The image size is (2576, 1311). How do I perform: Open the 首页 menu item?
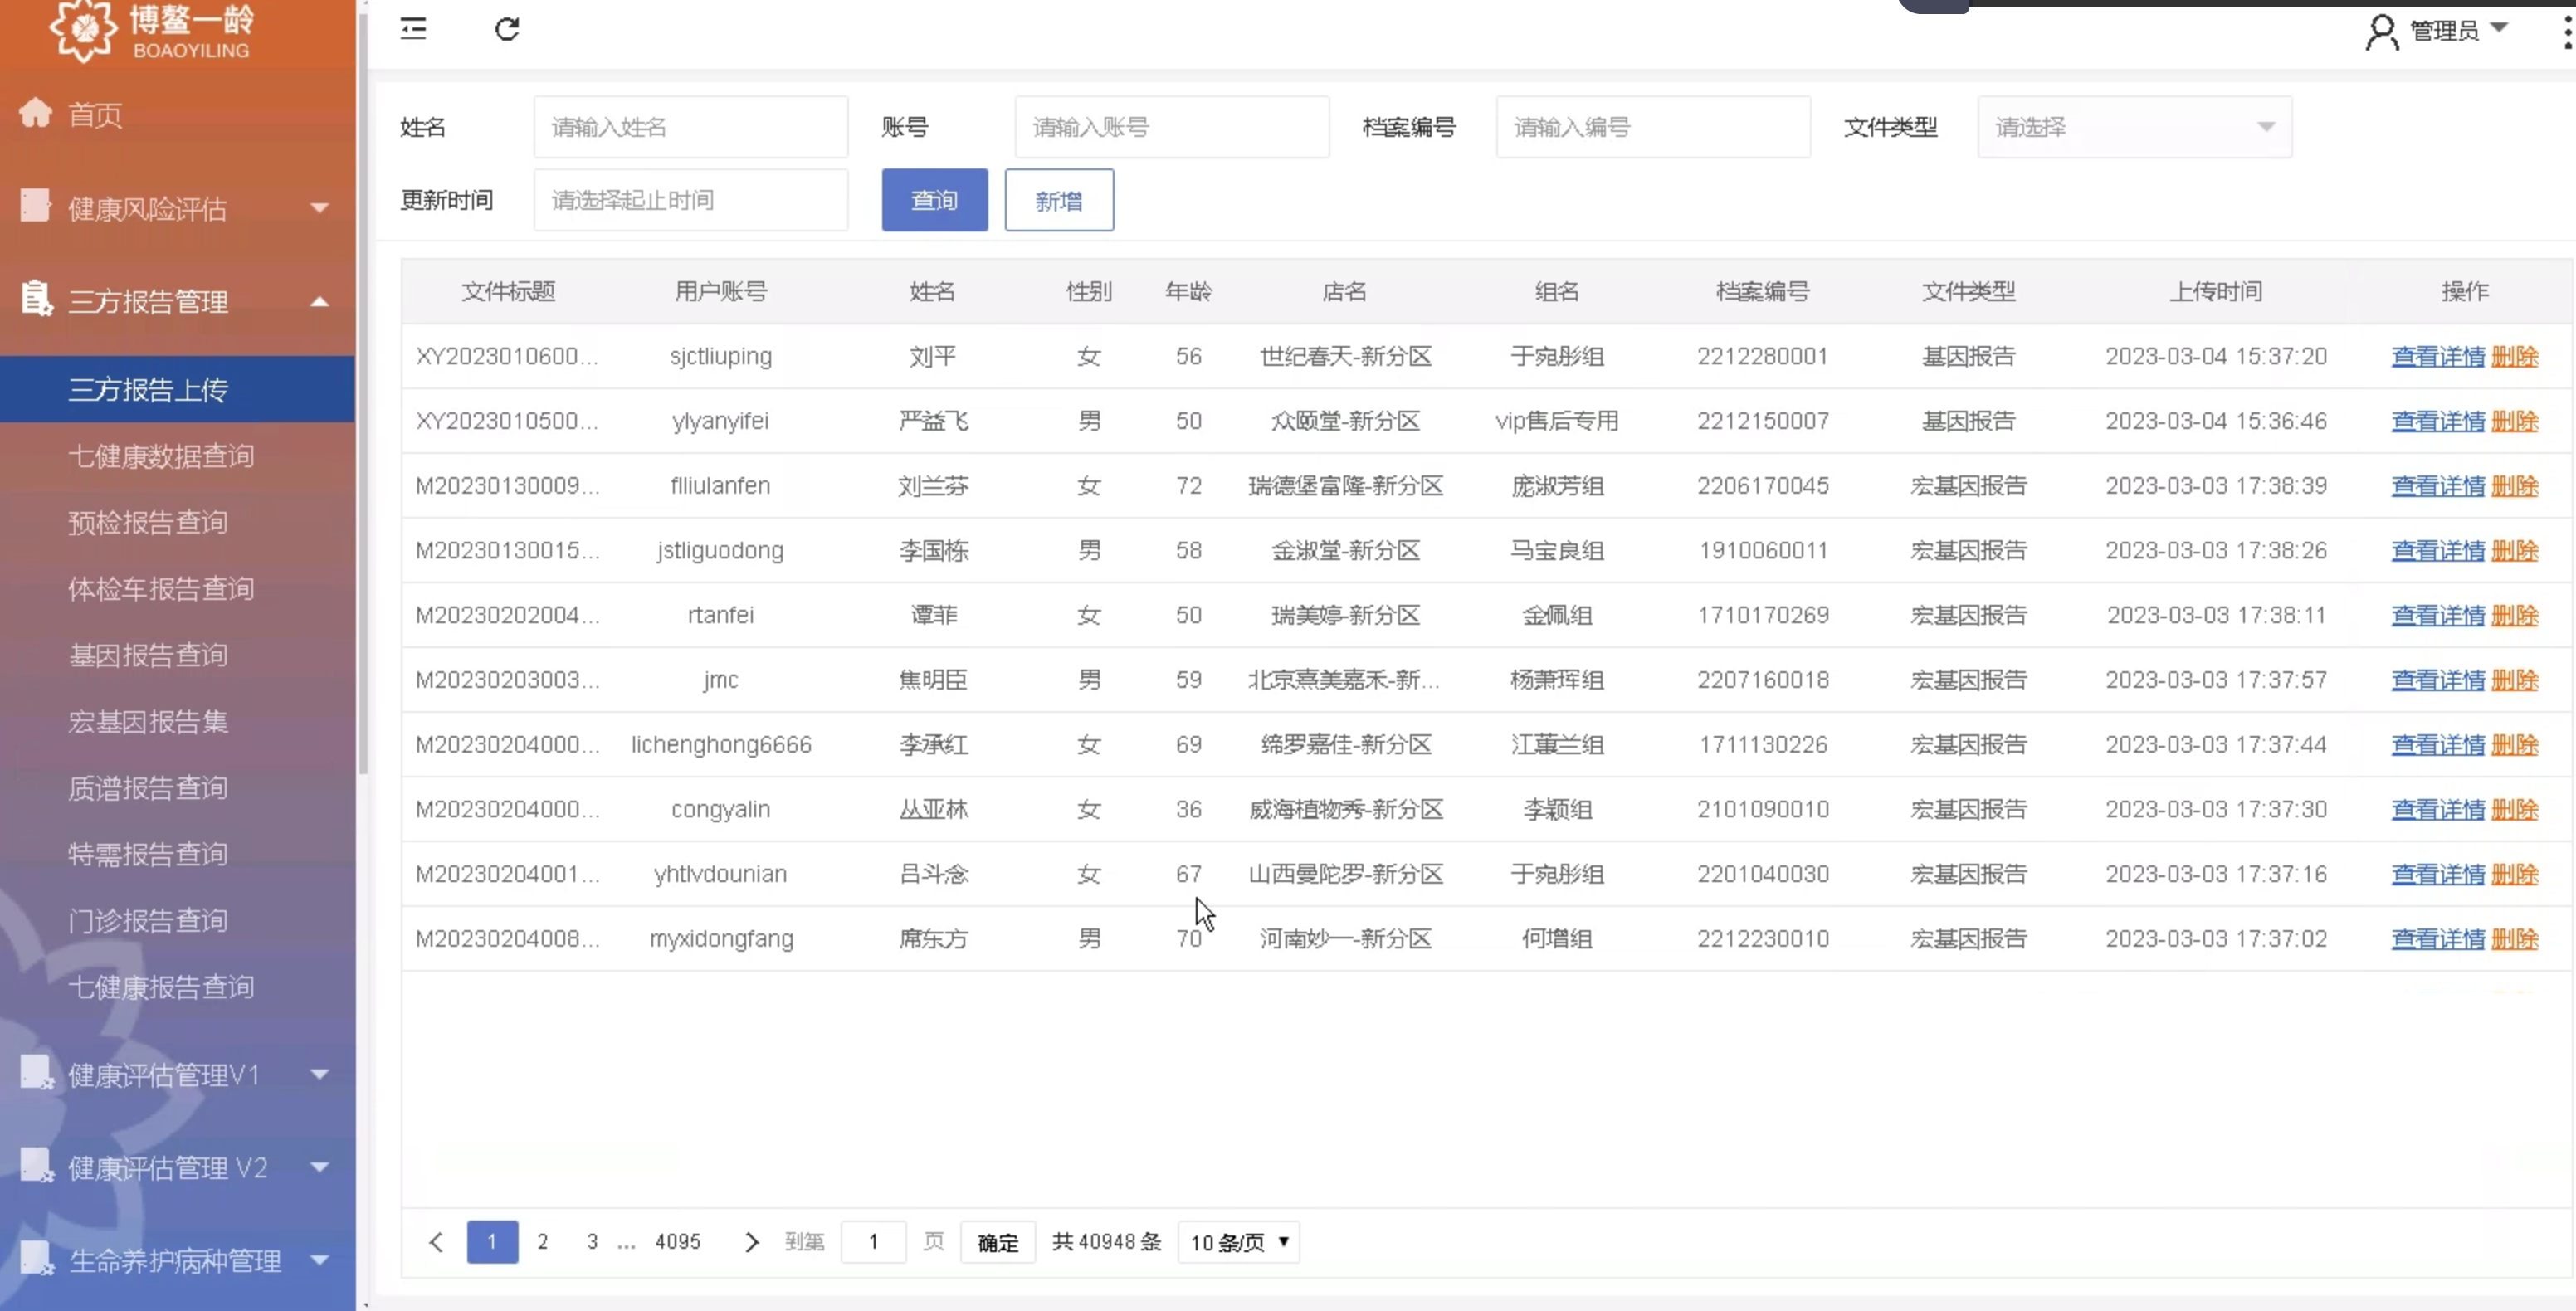pyautogui.click(x=95, y=115)
